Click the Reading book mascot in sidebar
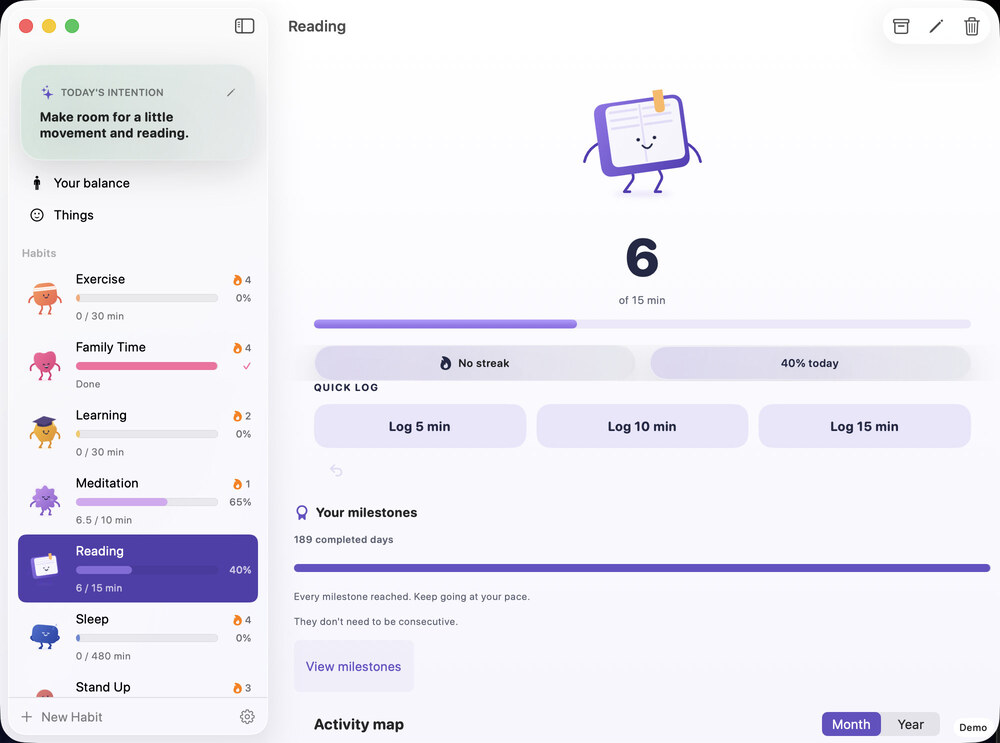 tap(45, 565)
